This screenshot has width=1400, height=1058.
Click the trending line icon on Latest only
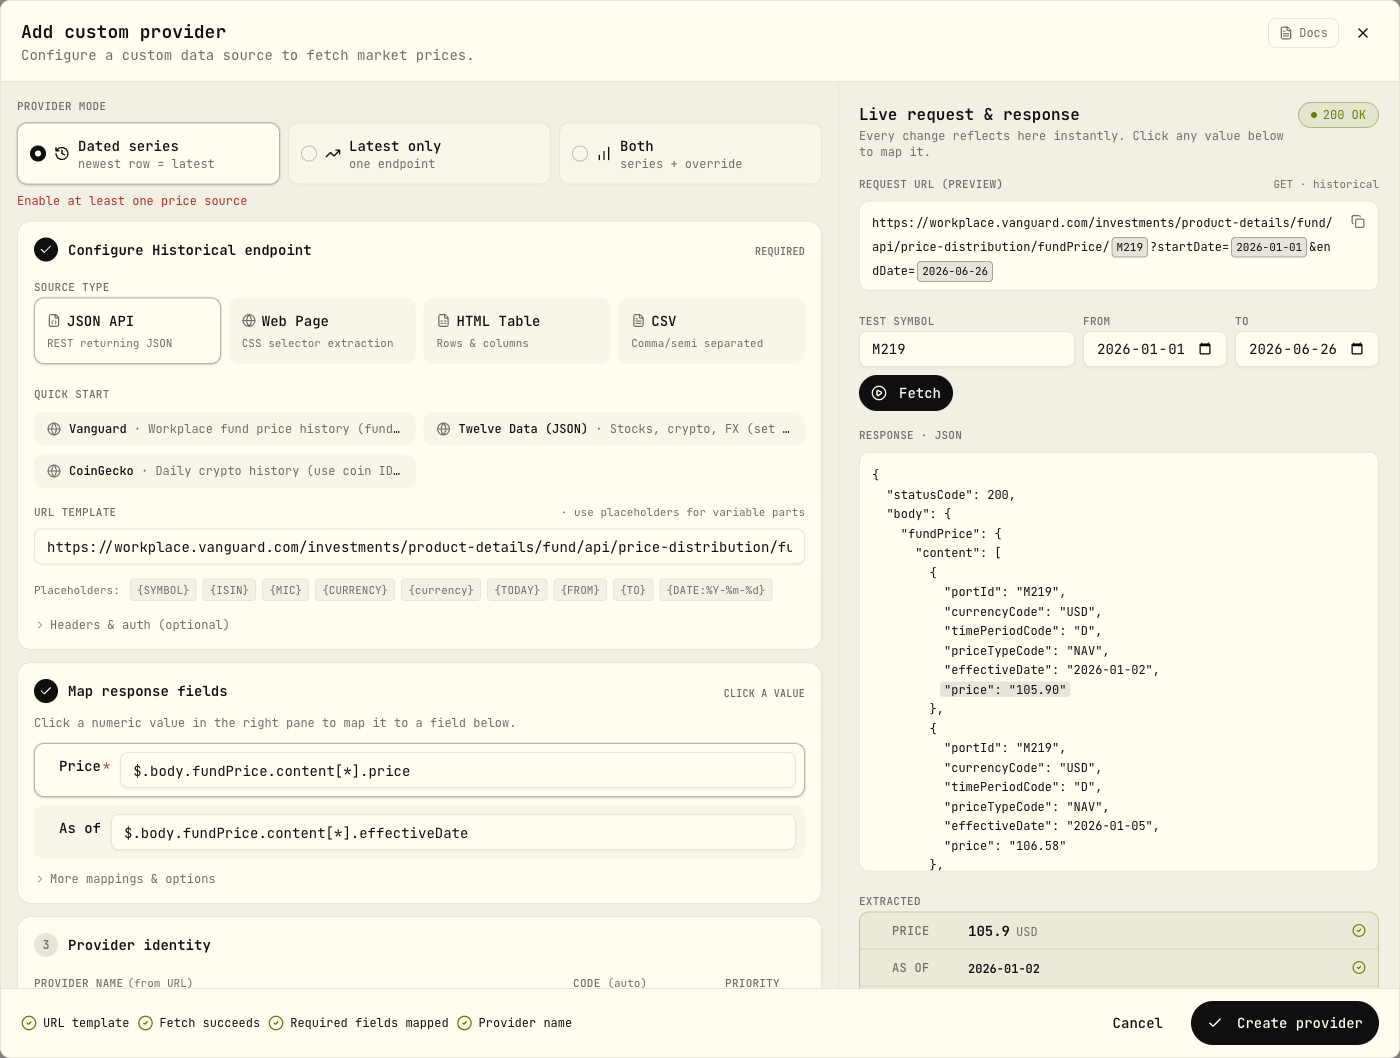click(333, 154)
